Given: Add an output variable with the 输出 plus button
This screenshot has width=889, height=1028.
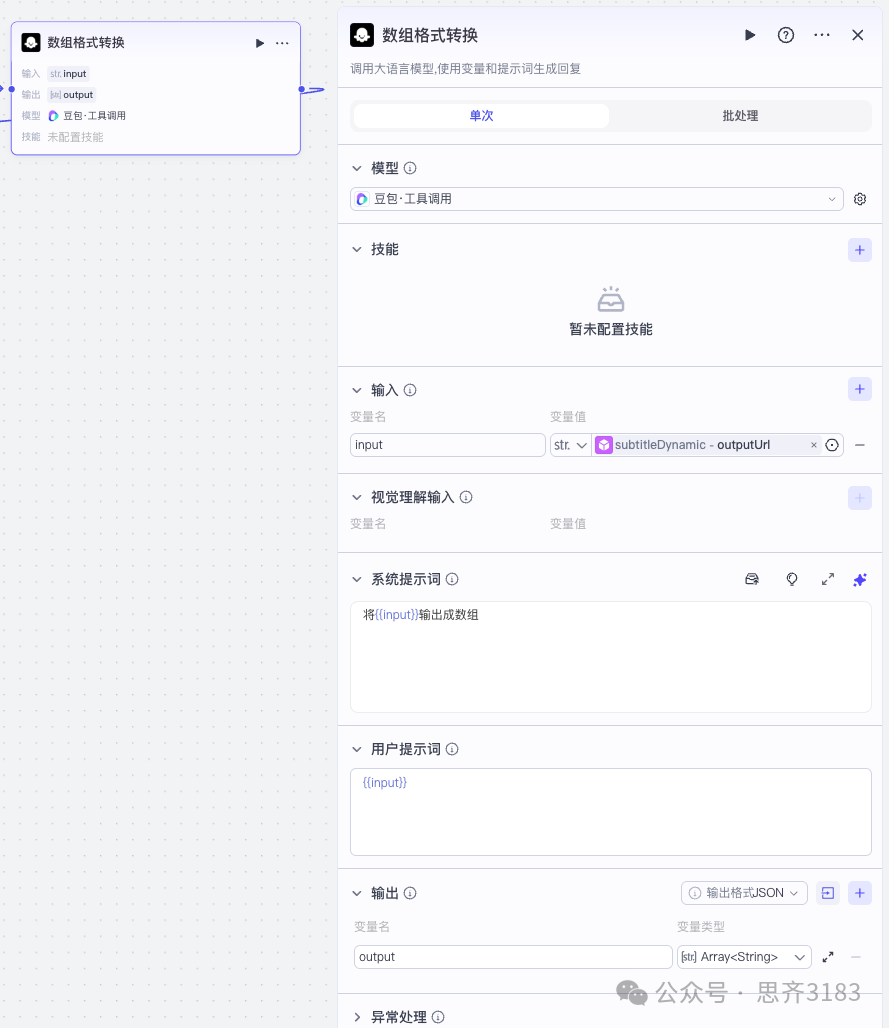Looking at the screenshot, I should [859, 893].
